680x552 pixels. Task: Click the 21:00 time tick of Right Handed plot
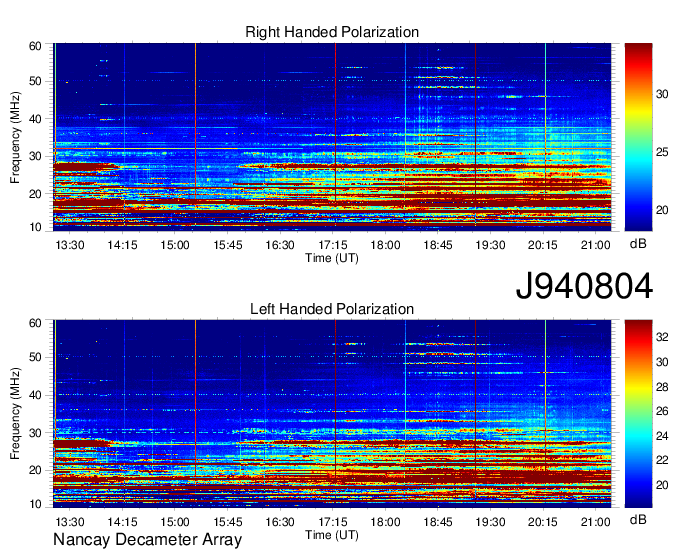(595, 245)
